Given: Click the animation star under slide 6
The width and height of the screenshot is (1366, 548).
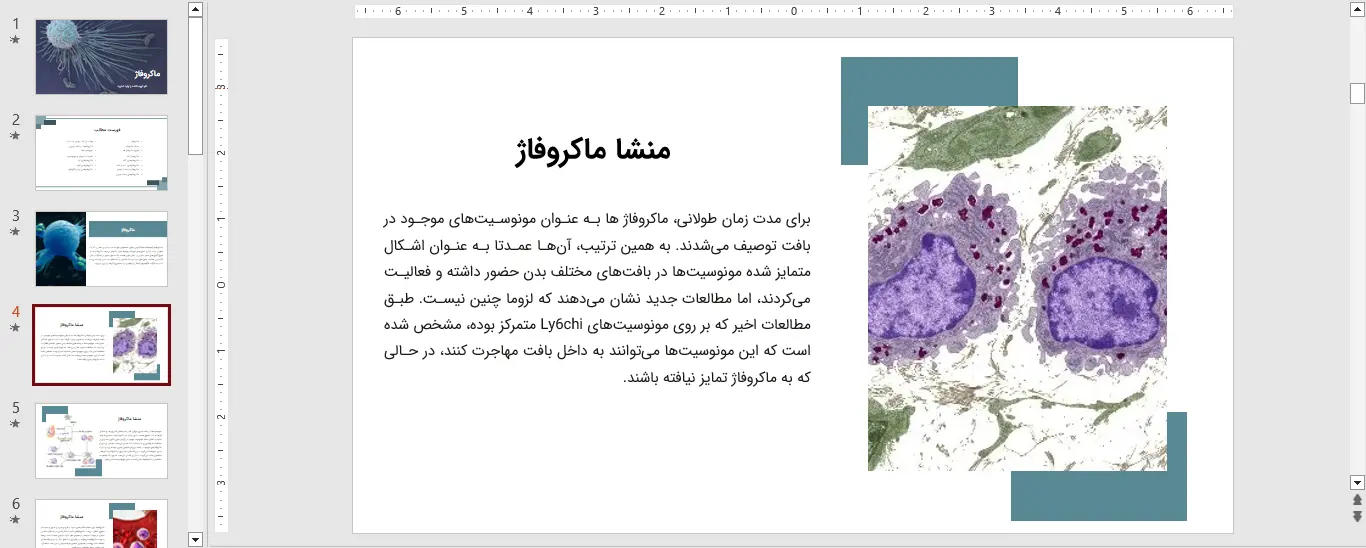Looking at the screenshot, I should coord(15,520).
